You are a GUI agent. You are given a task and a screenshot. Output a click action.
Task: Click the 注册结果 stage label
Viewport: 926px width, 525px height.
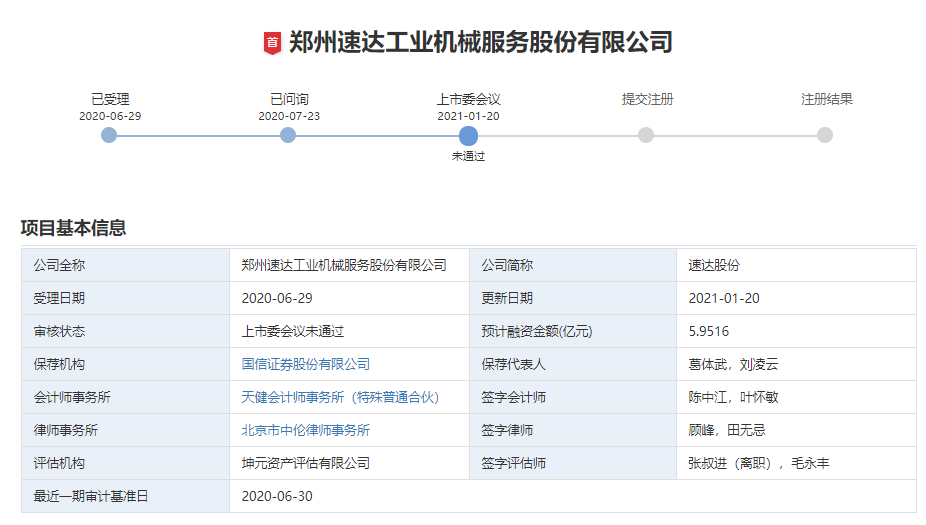coord(827,99)
